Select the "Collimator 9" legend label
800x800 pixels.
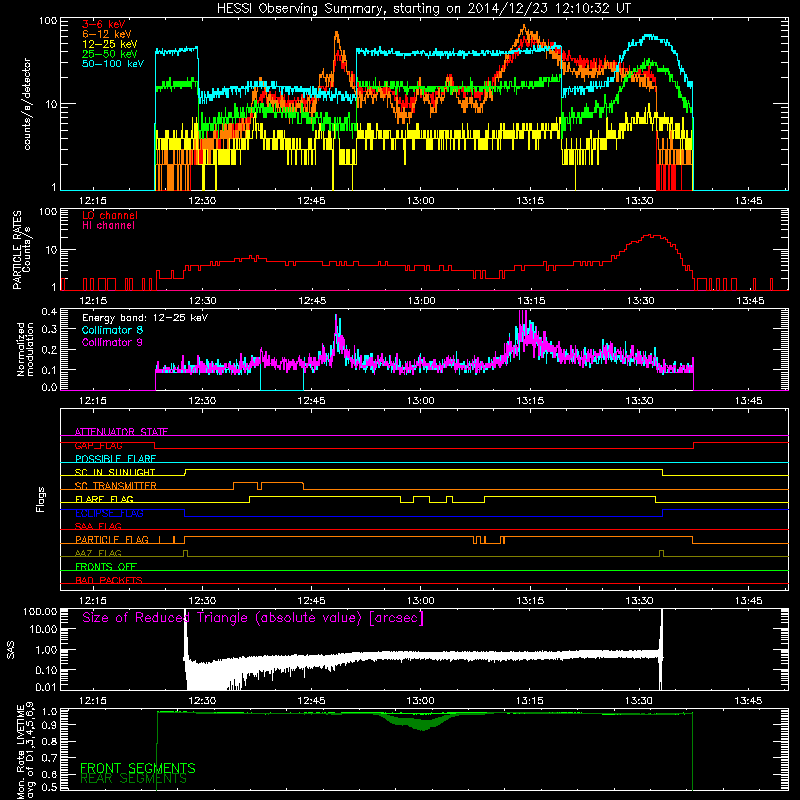[x=112, y=342]
